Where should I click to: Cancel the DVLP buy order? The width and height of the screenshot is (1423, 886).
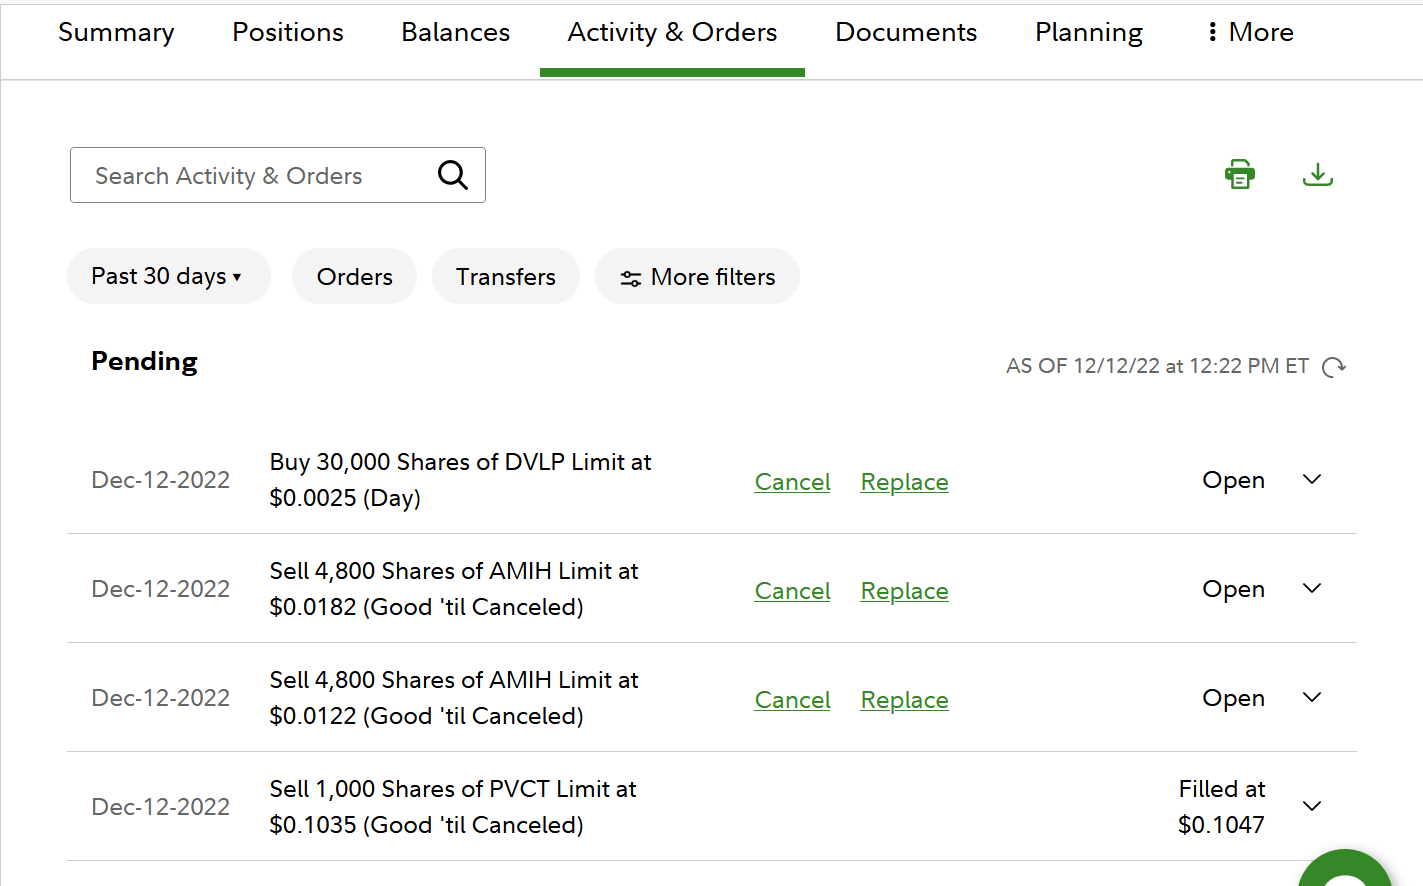[792, 482]
